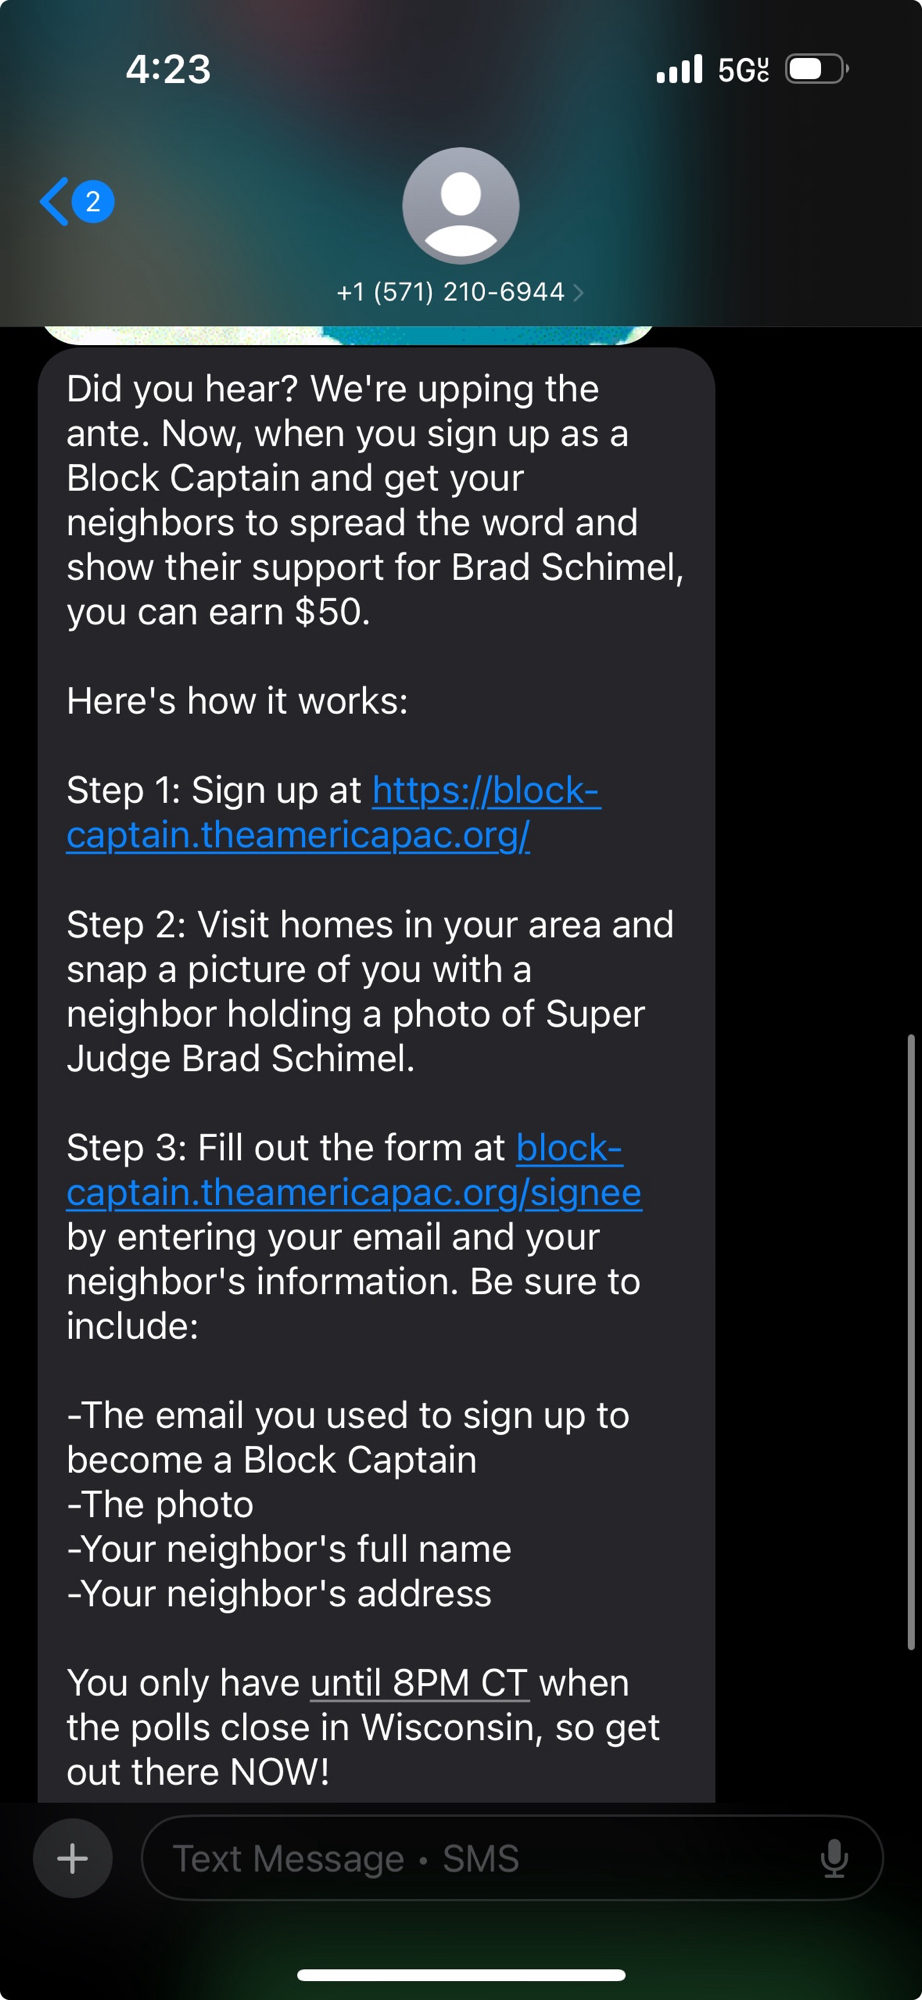Tap the +1 (571) 210-6944 phone number
The height and width of the screenshot is (2000, 922).
[x=450, y=292]
